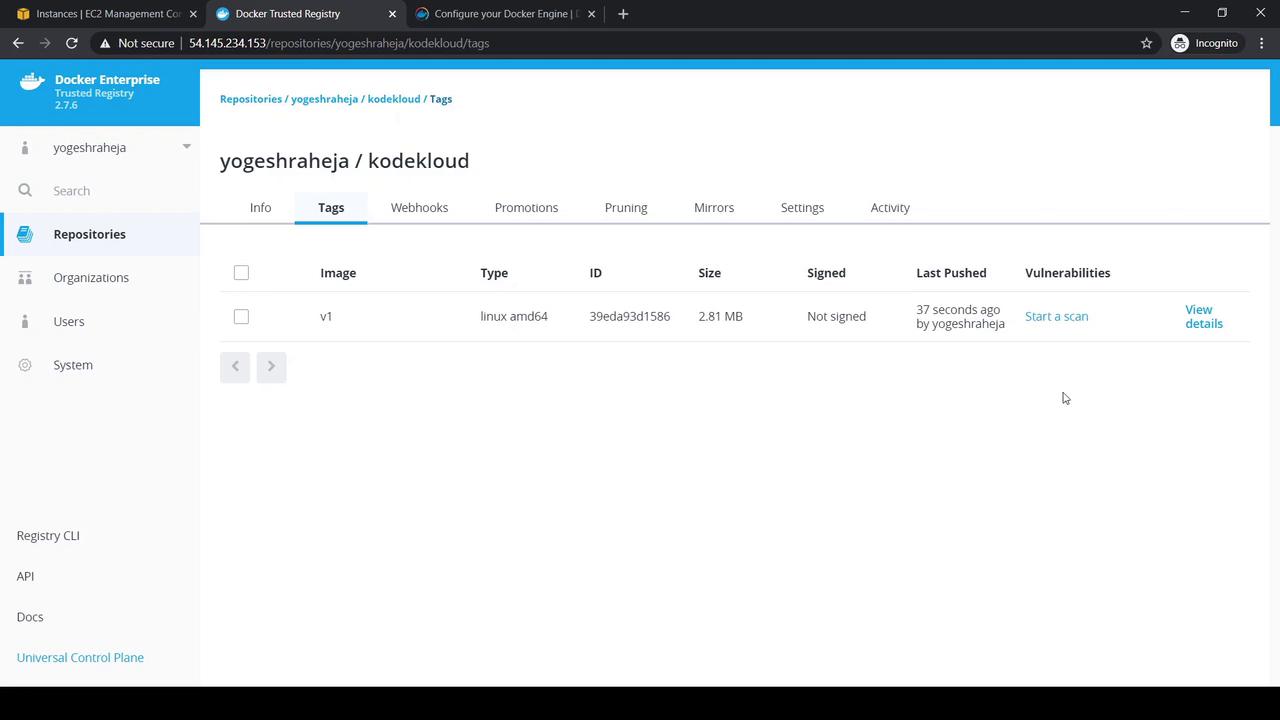
Task: Select the Tags tab
Action: [x=331, y=208]
